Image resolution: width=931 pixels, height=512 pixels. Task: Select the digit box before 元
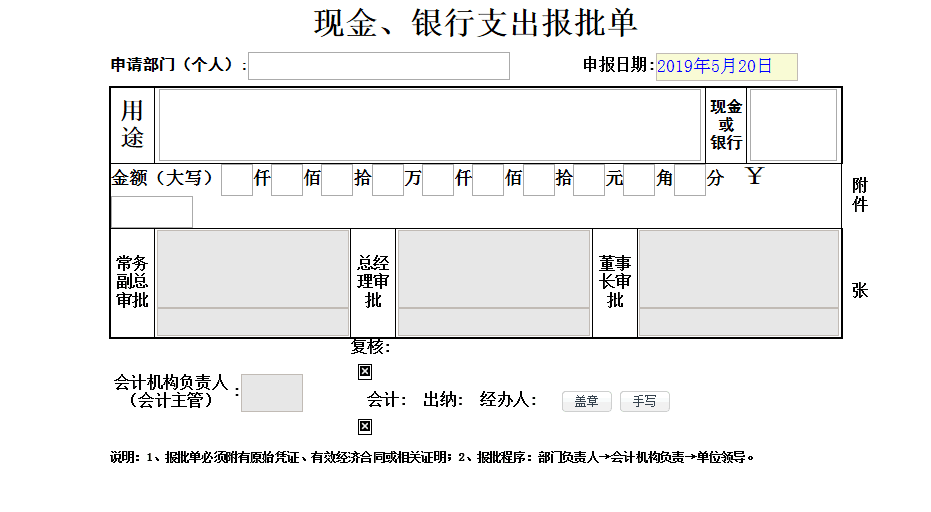[588, 181]
